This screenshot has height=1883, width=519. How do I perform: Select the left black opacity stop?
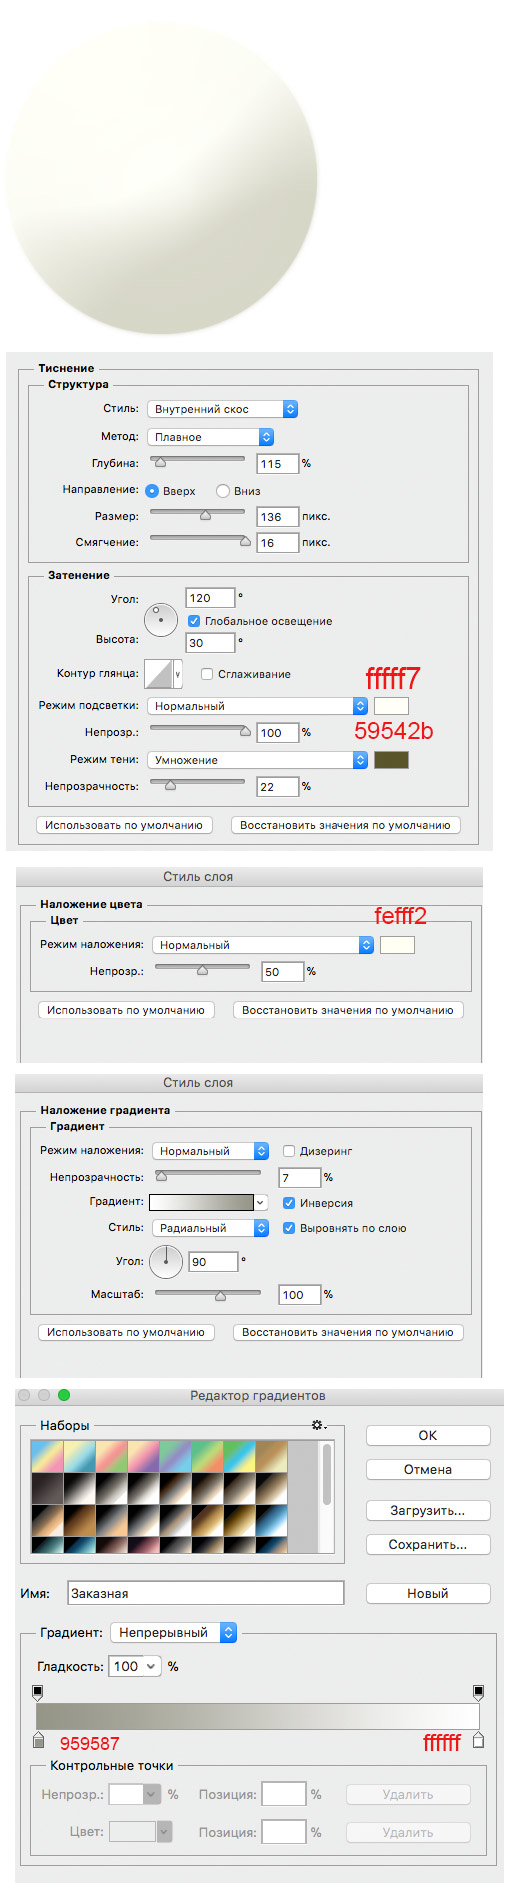(x=38, y=1692)
